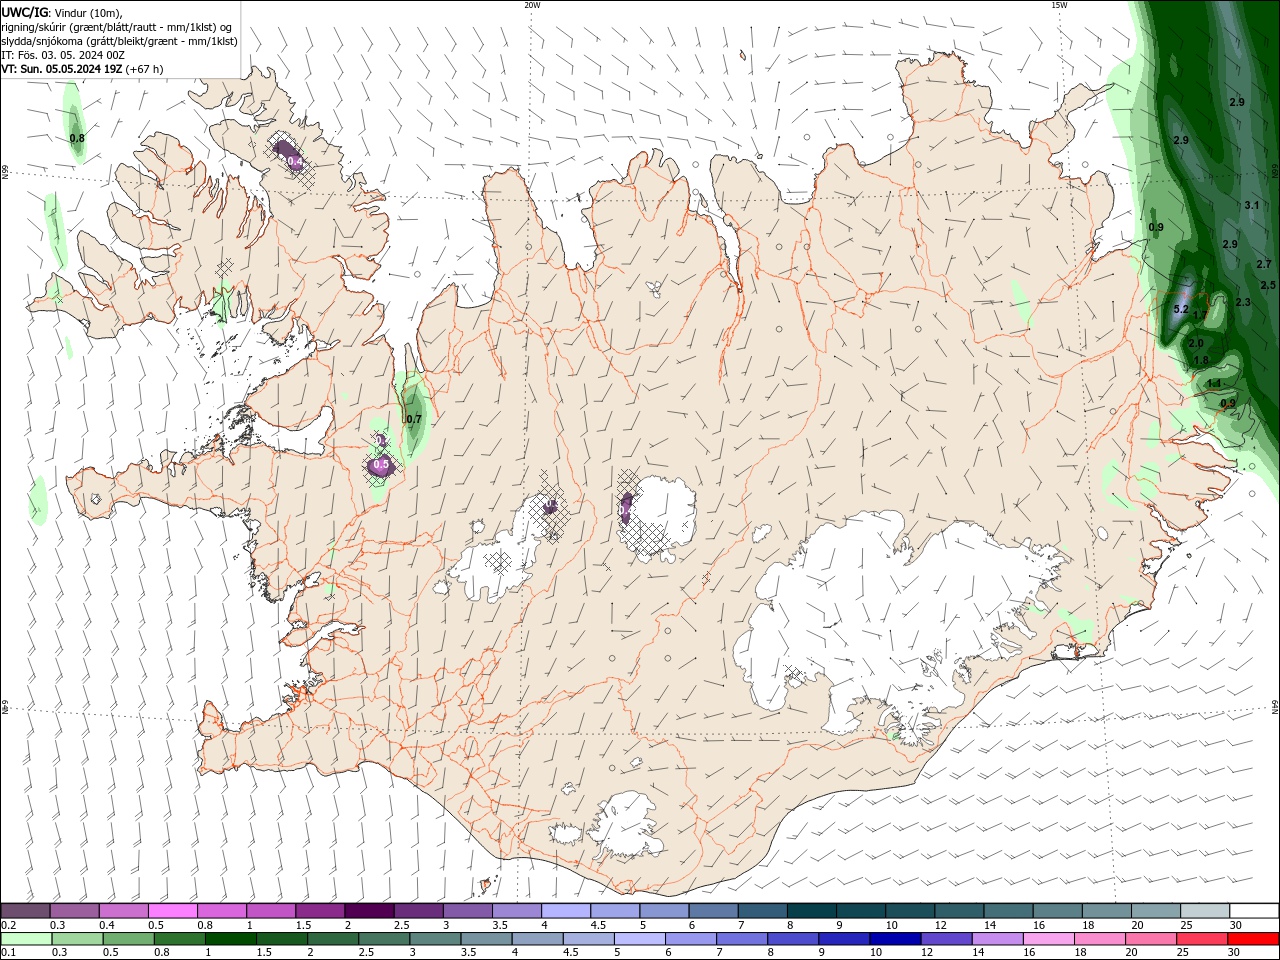The image size is (1280, 960).
Task: Click the '15W' longitude label
Action: coord(1059,5)
